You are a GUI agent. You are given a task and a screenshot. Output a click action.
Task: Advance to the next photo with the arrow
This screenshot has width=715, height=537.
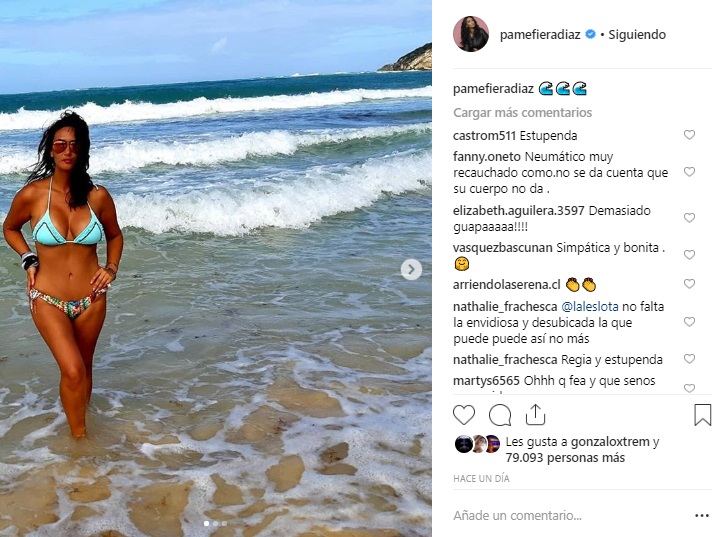(x=411, y=270)
